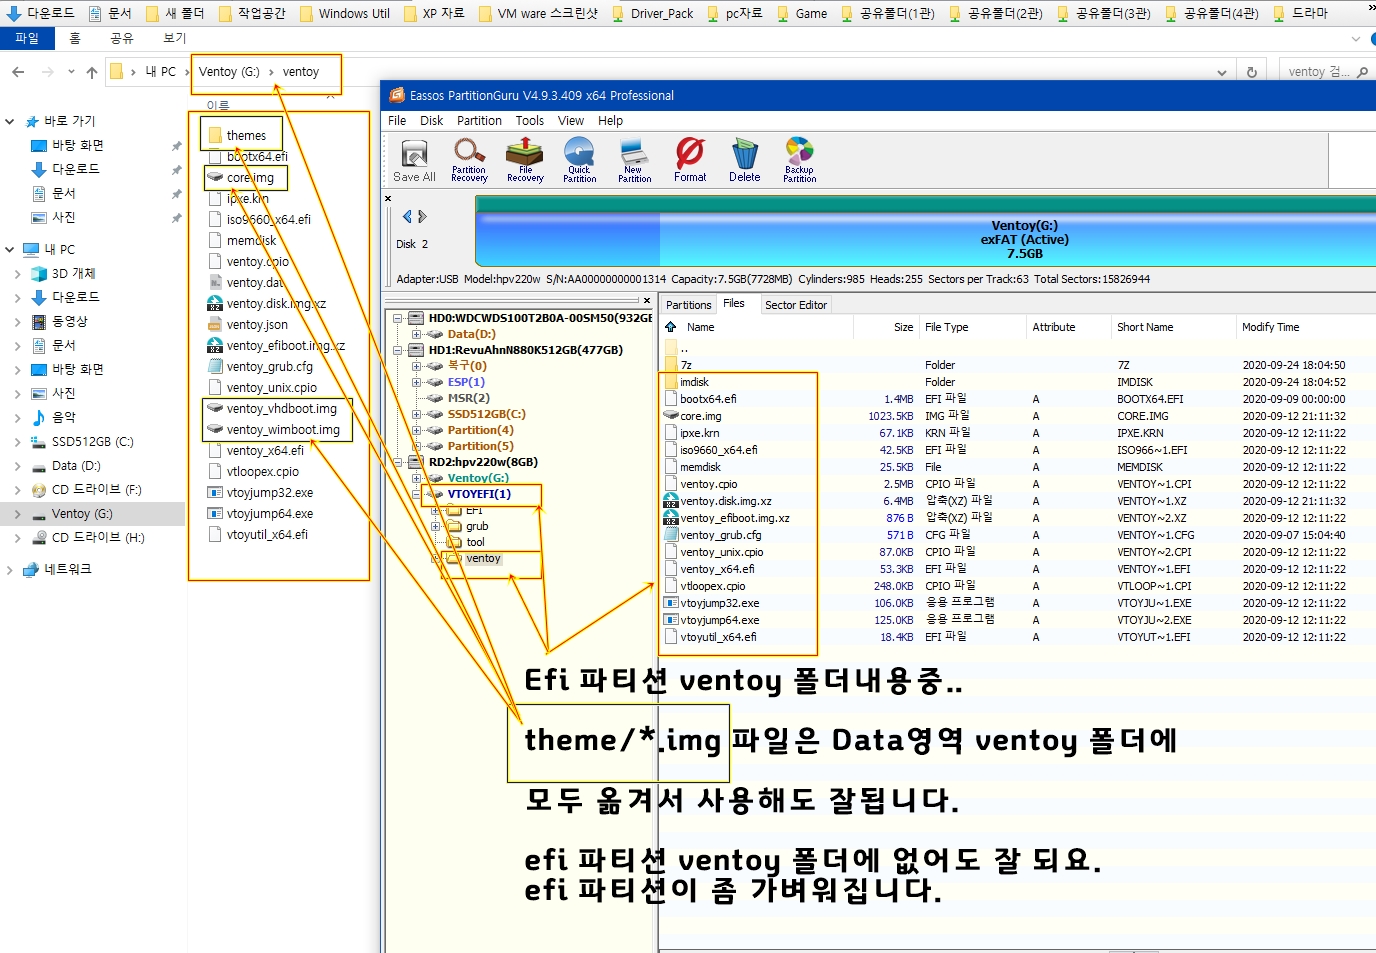Select the ventoy folder in disk tree
Image resolution: width=1376 pixels, height=953 pixels.
tap(483, 558)
